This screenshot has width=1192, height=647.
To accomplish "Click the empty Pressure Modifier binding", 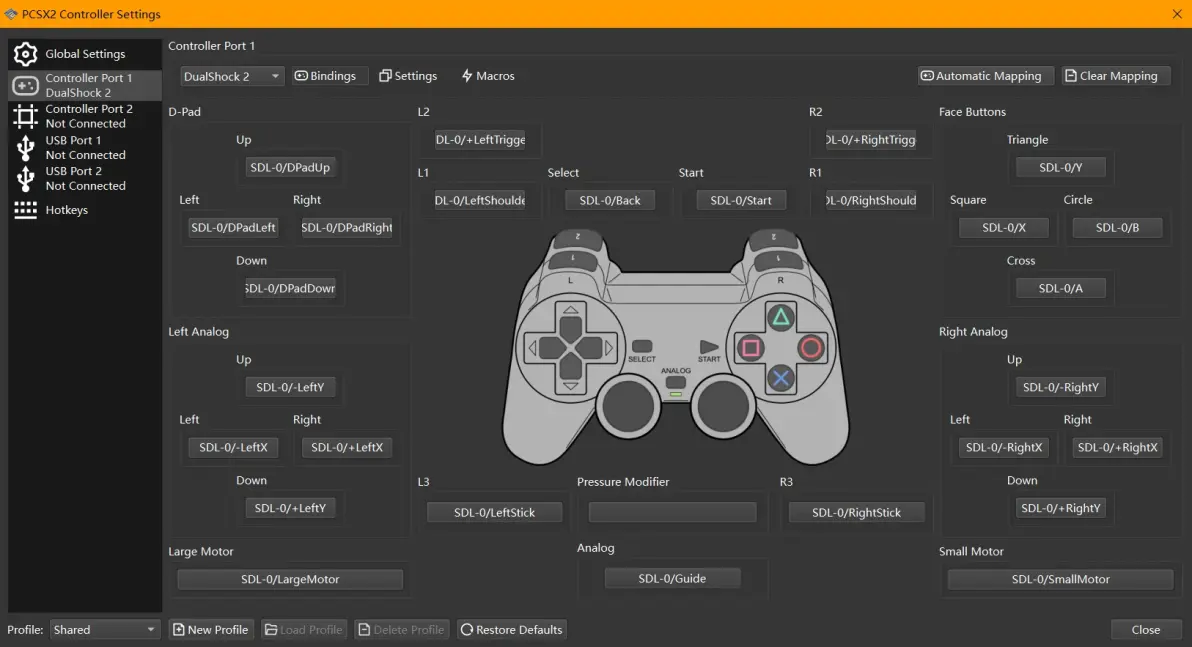I will coord(672,512).
